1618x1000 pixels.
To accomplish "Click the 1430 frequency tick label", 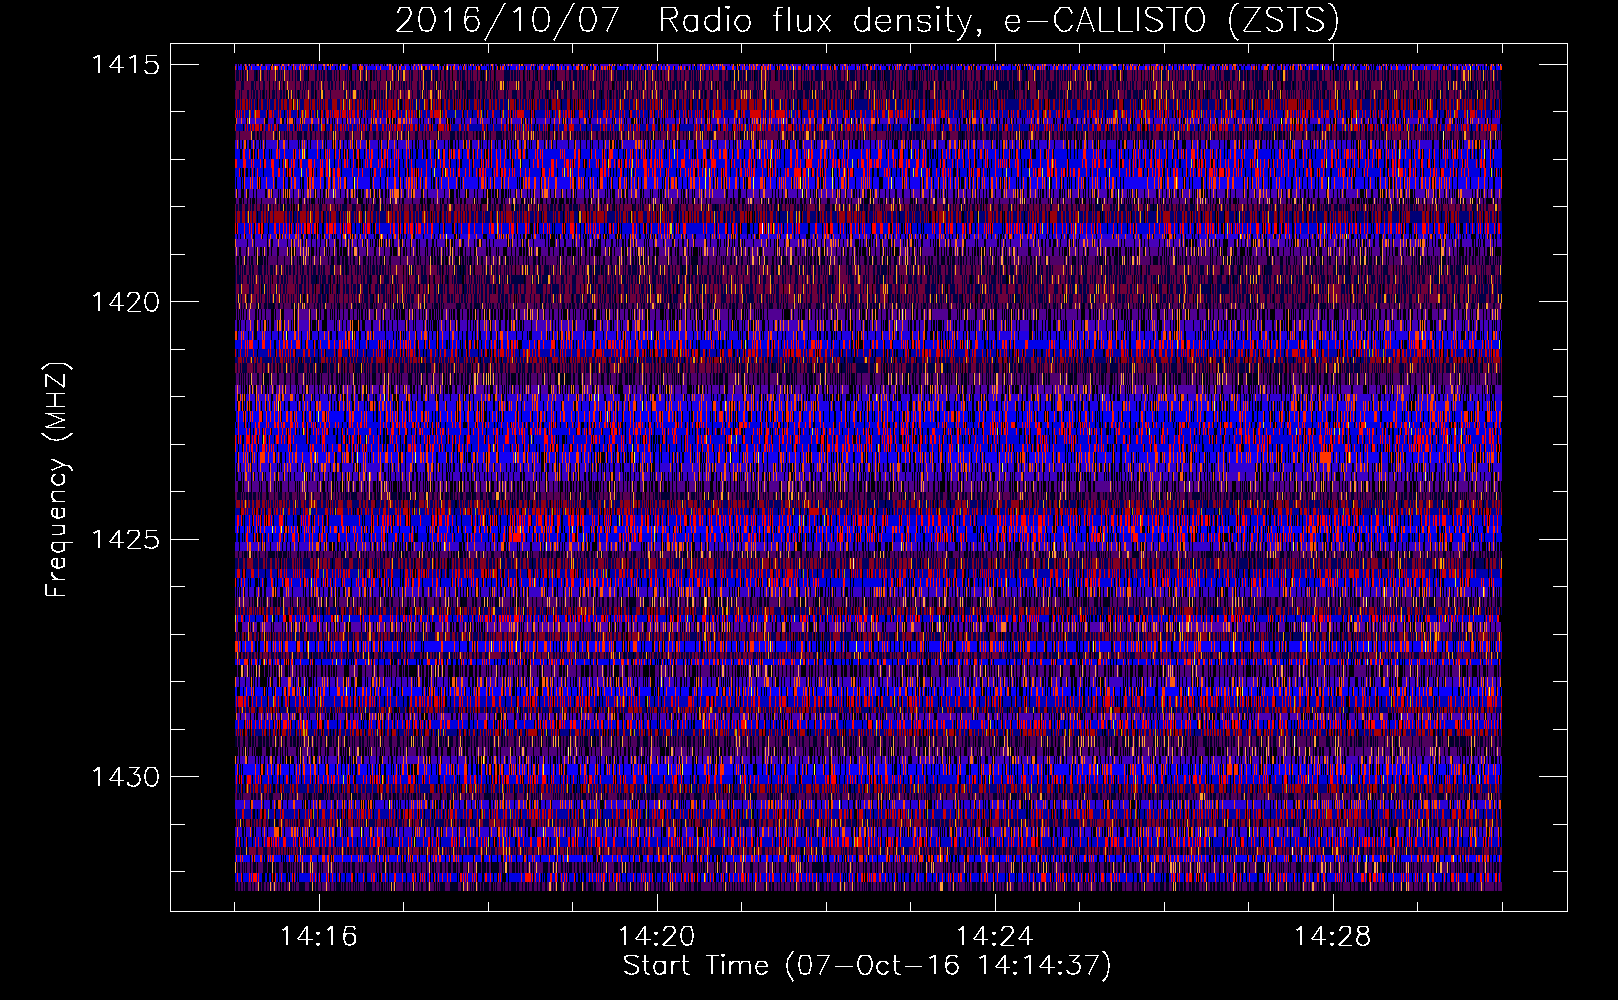I will [125, 777].
